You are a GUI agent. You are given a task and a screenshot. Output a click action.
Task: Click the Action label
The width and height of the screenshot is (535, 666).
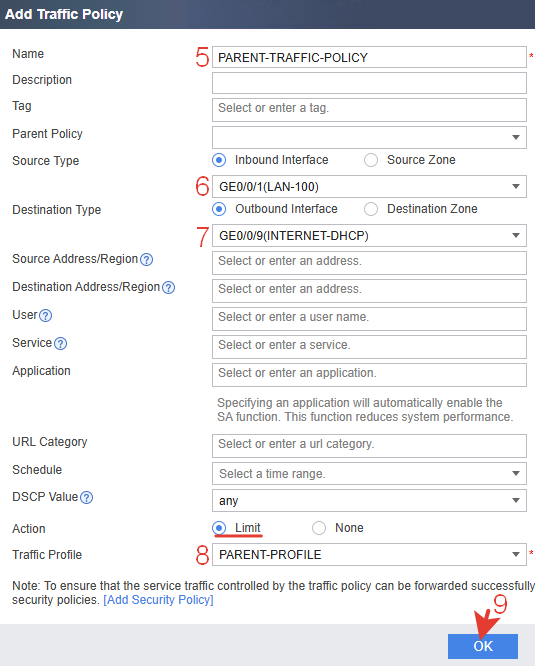[x=29, y=529]
